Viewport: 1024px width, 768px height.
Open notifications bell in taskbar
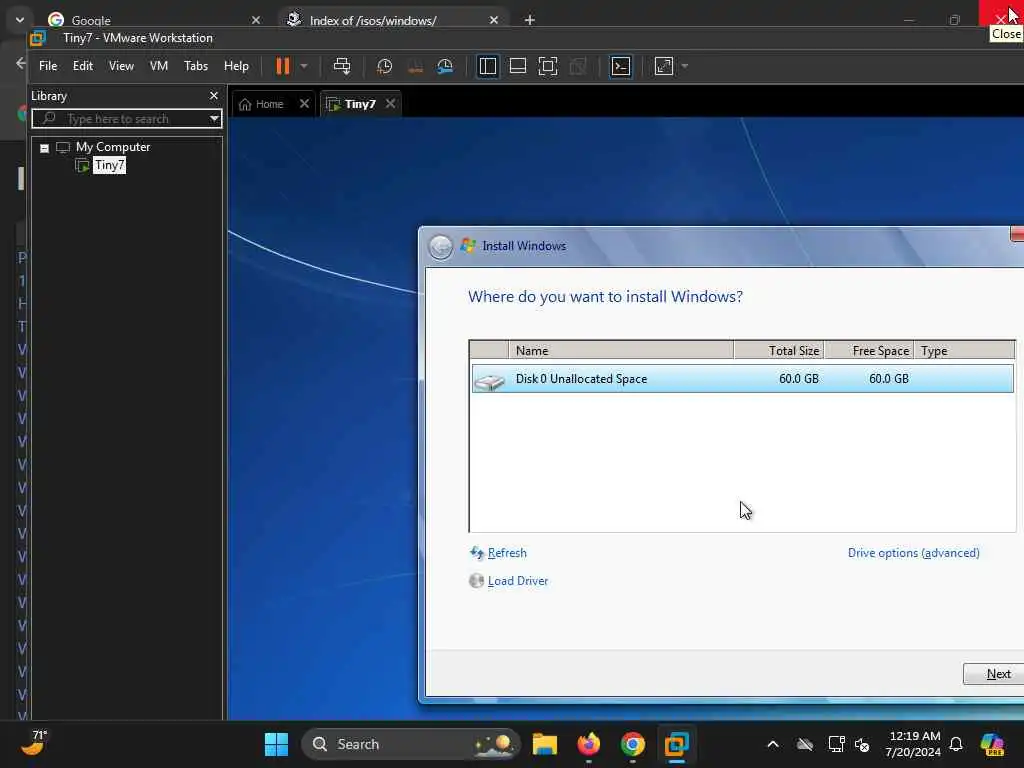tap(955, 744)
